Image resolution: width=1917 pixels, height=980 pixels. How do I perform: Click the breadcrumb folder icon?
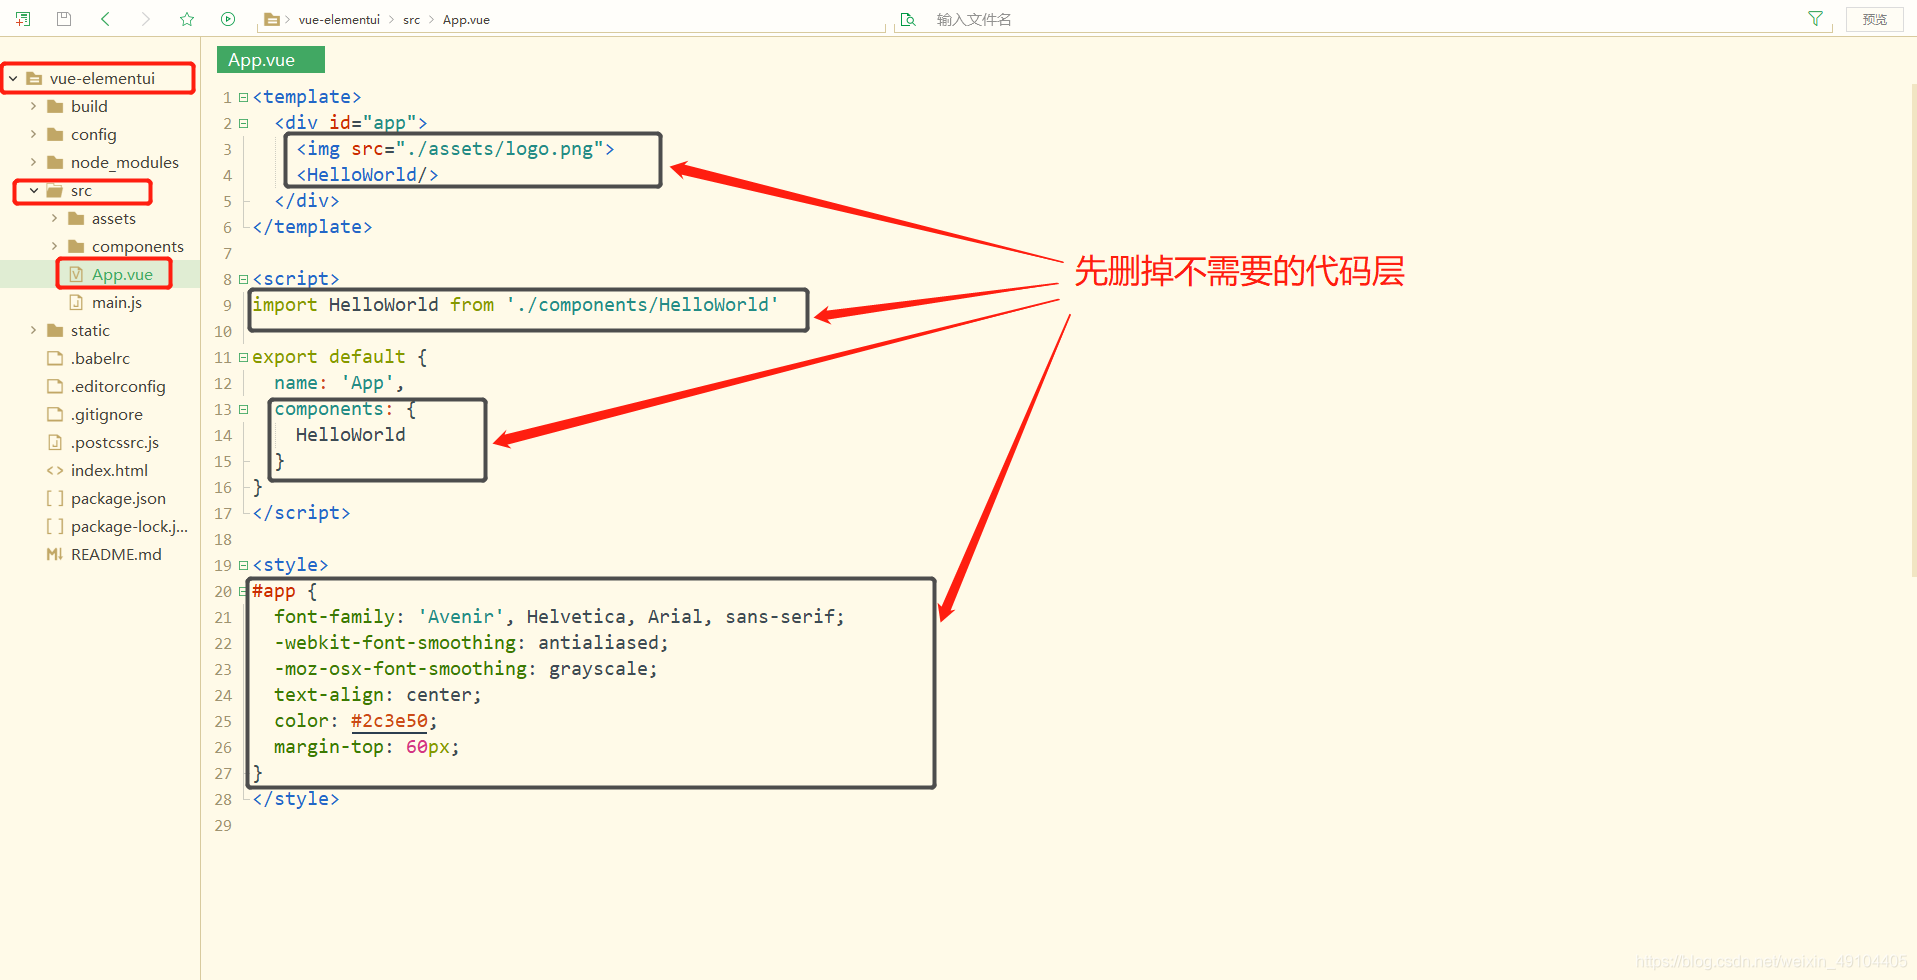[271, 19]
